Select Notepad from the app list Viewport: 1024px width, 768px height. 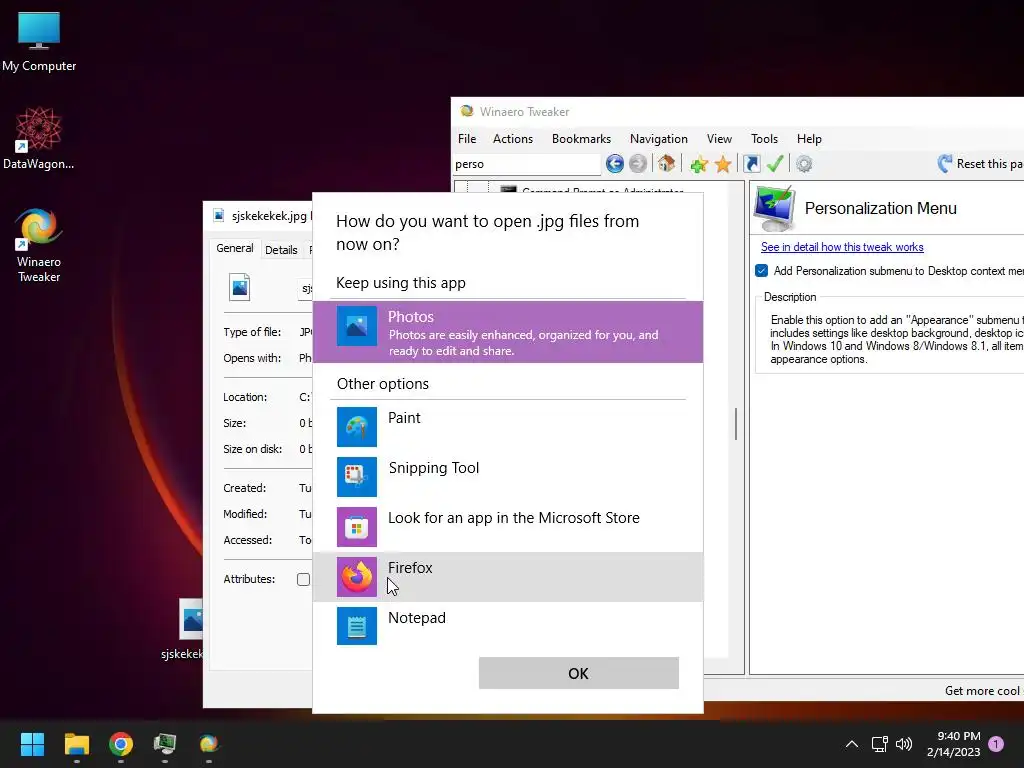coord(508,626)
